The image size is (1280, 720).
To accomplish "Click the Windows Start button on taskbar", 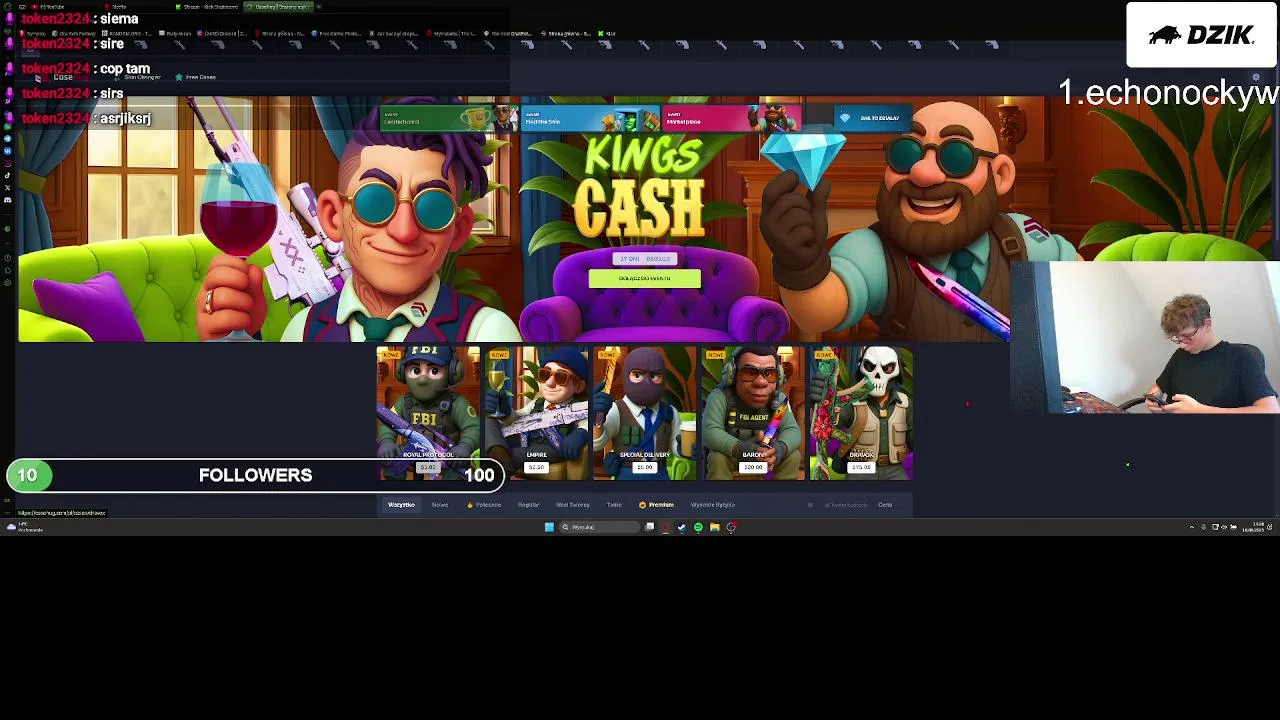I will [x=549, y=527].
